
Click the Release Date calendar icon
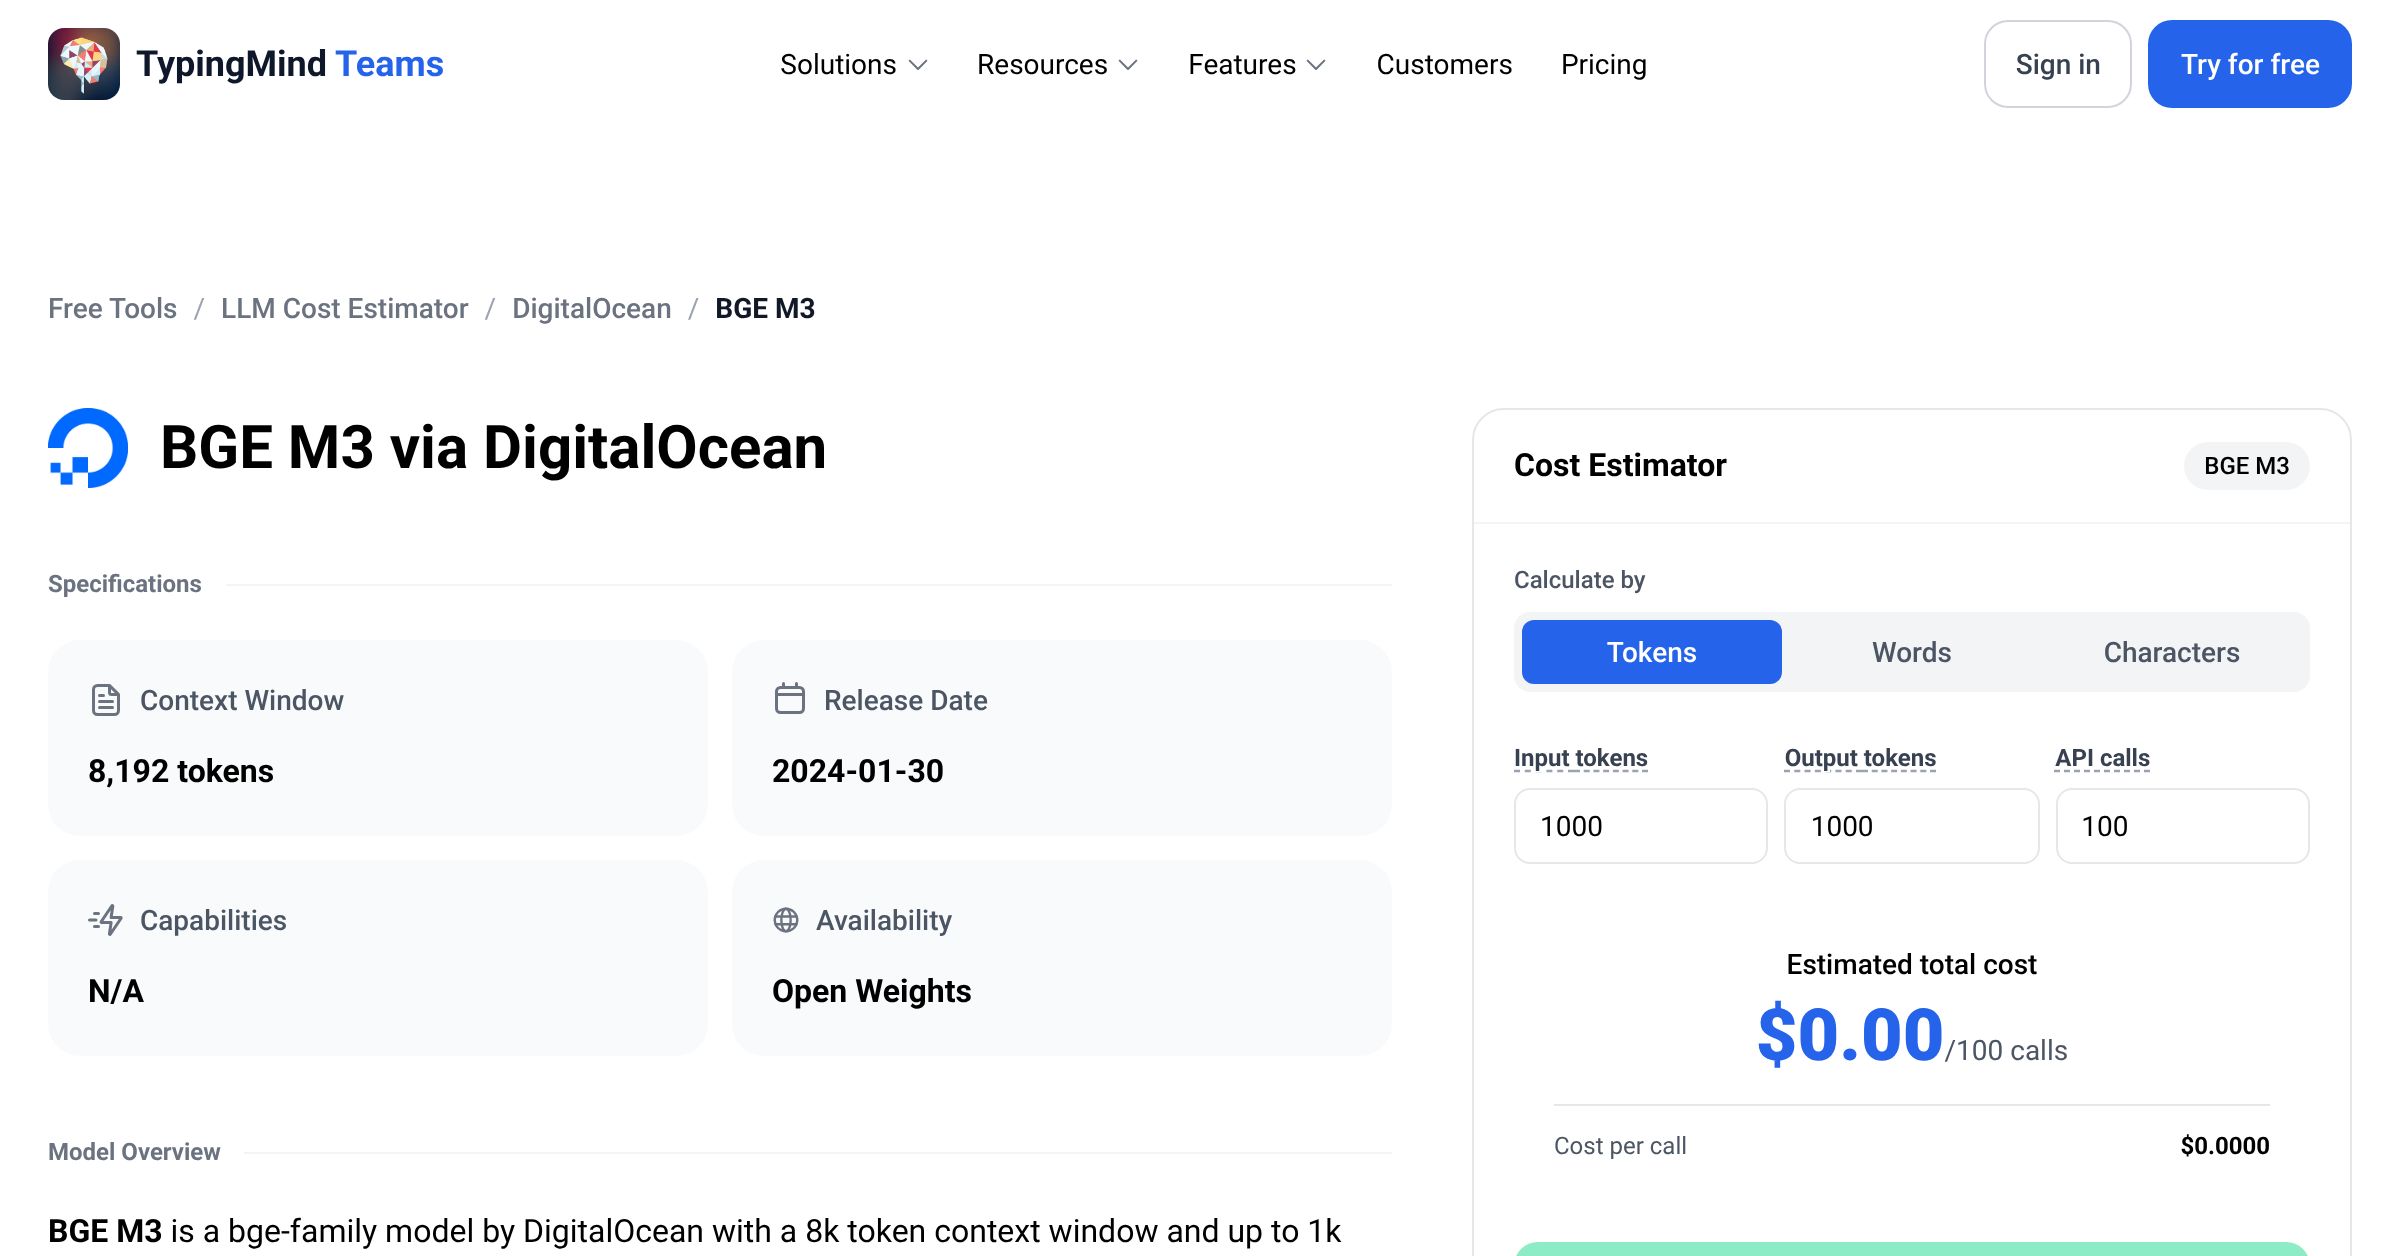(x=790, y=699)
